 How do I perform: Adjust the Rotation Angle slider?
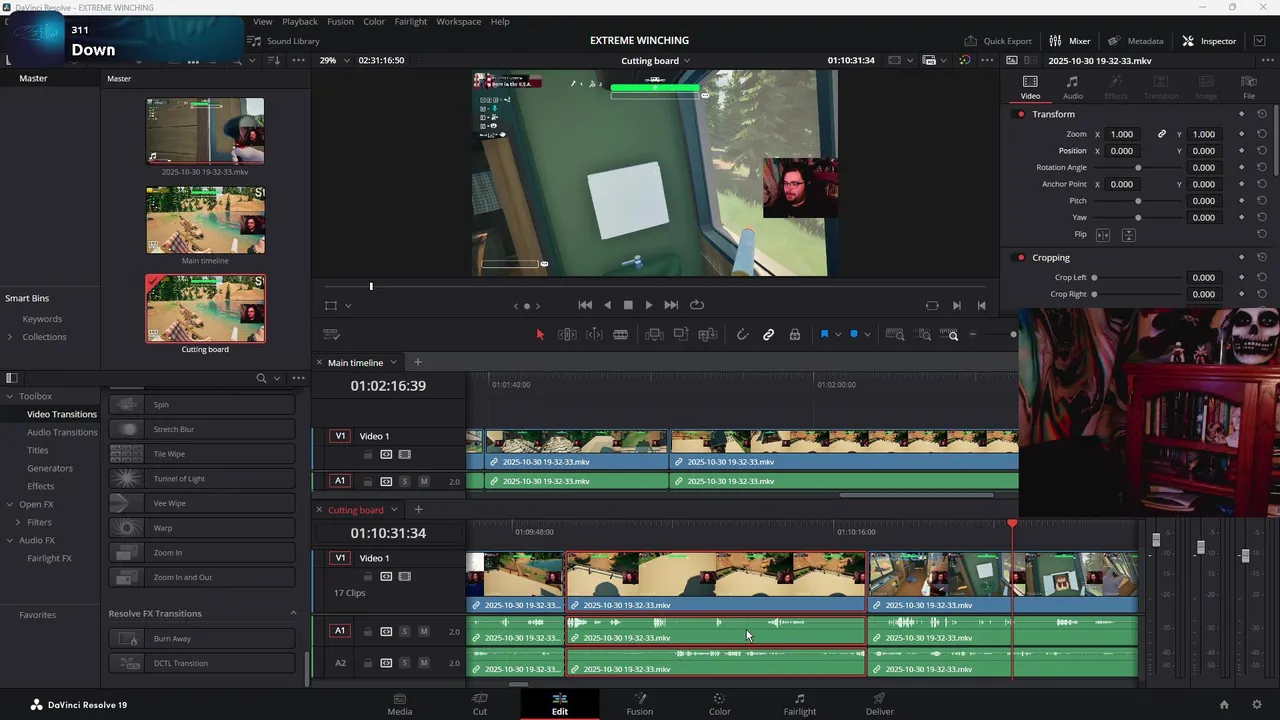click(x=1138, y=168)
